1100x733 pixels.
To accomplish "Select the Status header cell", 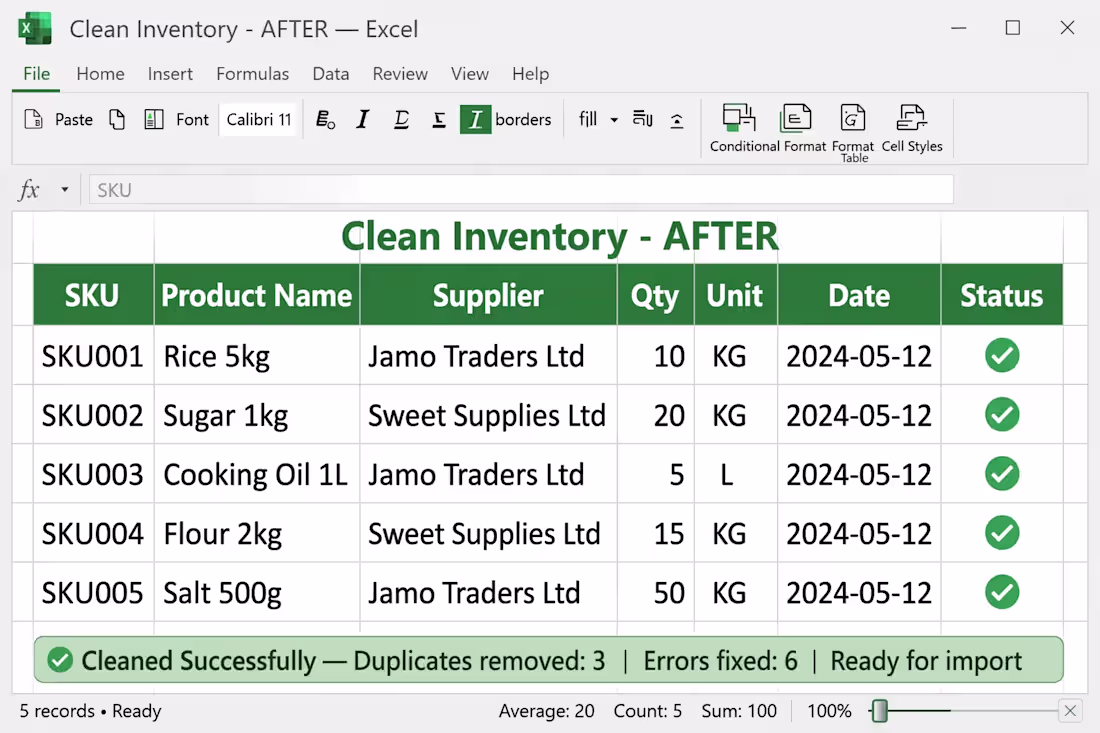I will click(1002, 295).
